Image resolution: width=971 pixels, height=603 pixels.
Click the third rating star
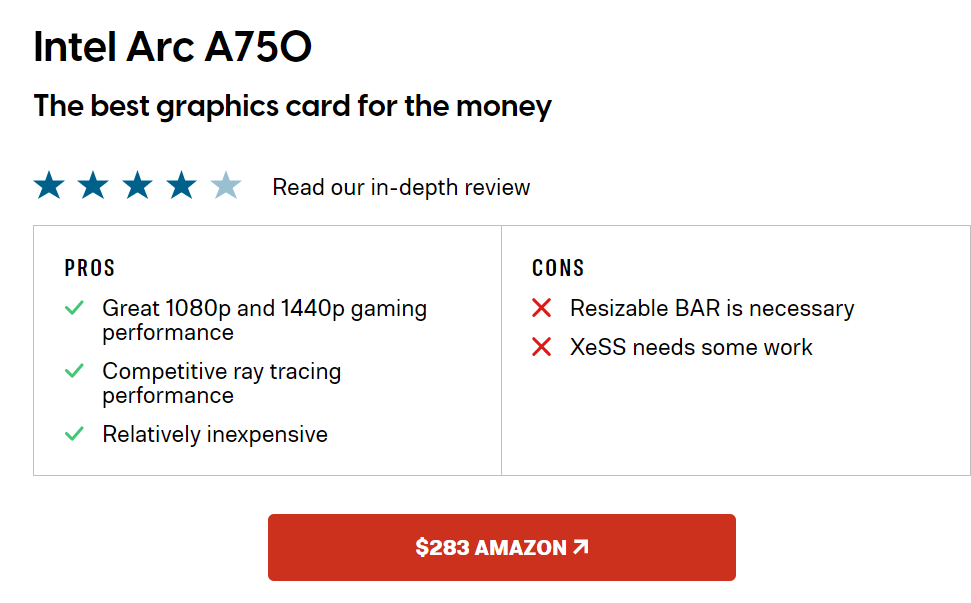coord(137,186)
